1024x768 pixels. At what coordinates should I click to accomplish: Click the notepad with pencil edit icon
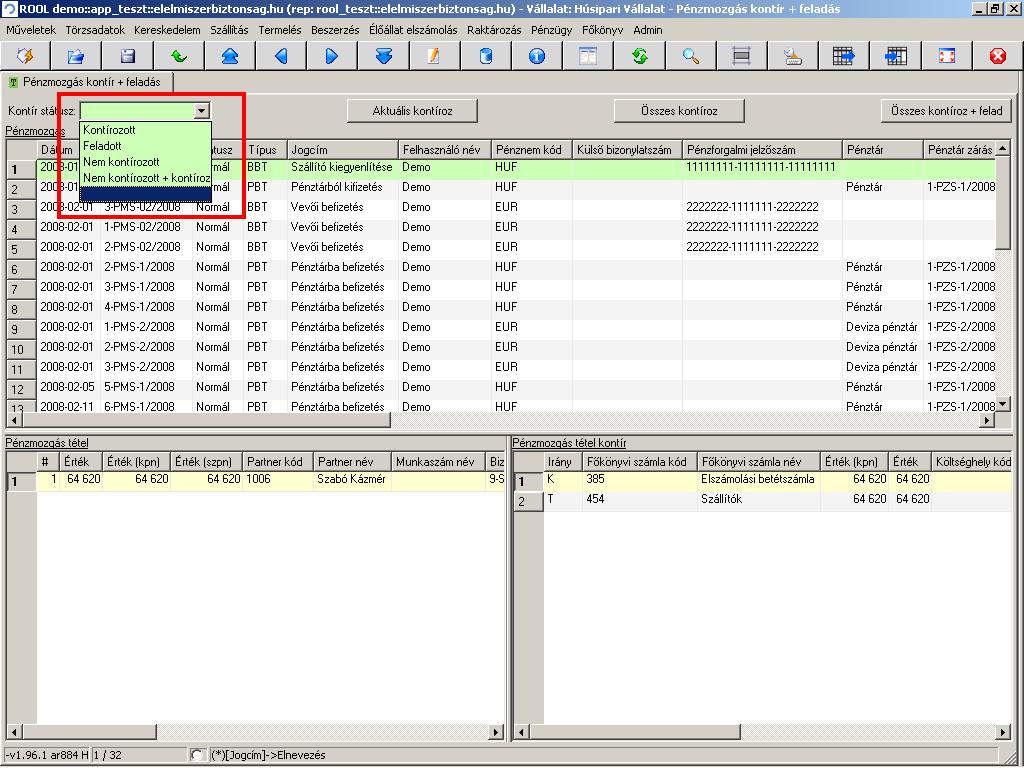pyautogui.click(x=434, y=56)
